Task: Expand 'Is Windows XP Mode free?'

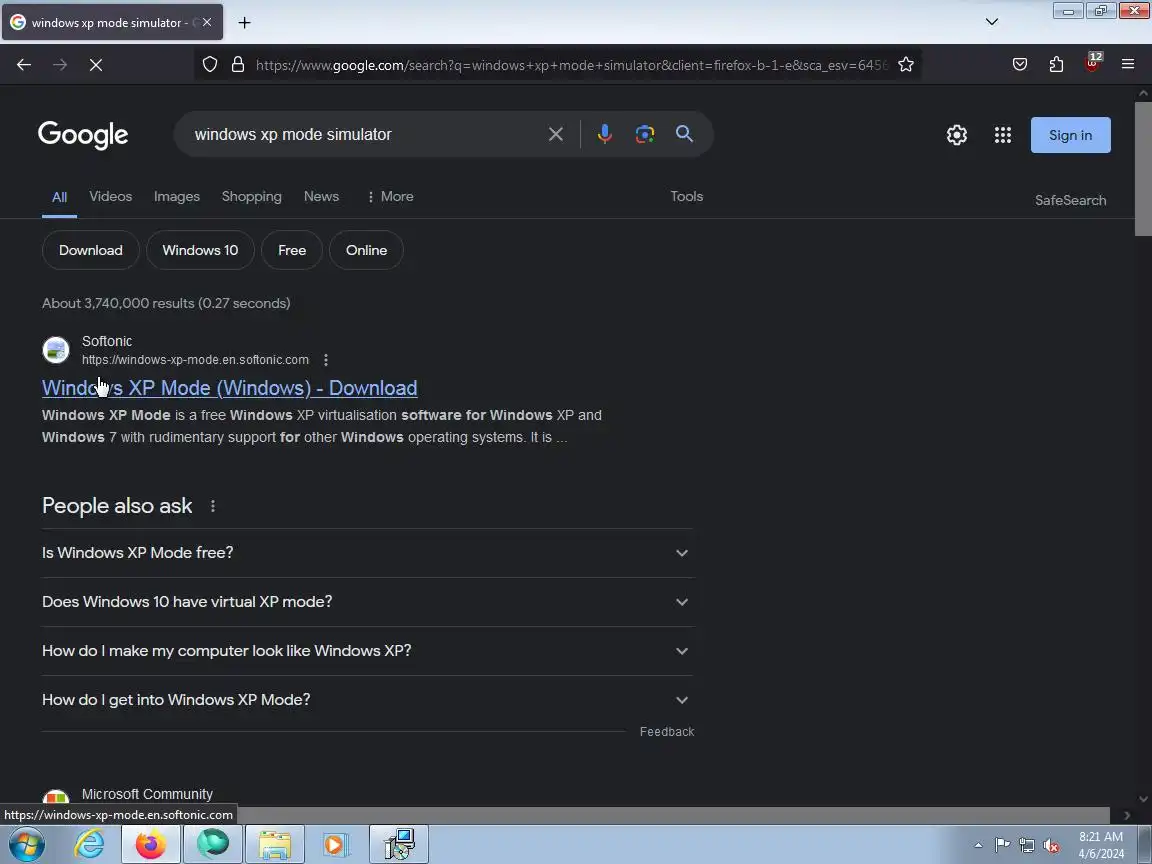Action: [x=367, y=552]
